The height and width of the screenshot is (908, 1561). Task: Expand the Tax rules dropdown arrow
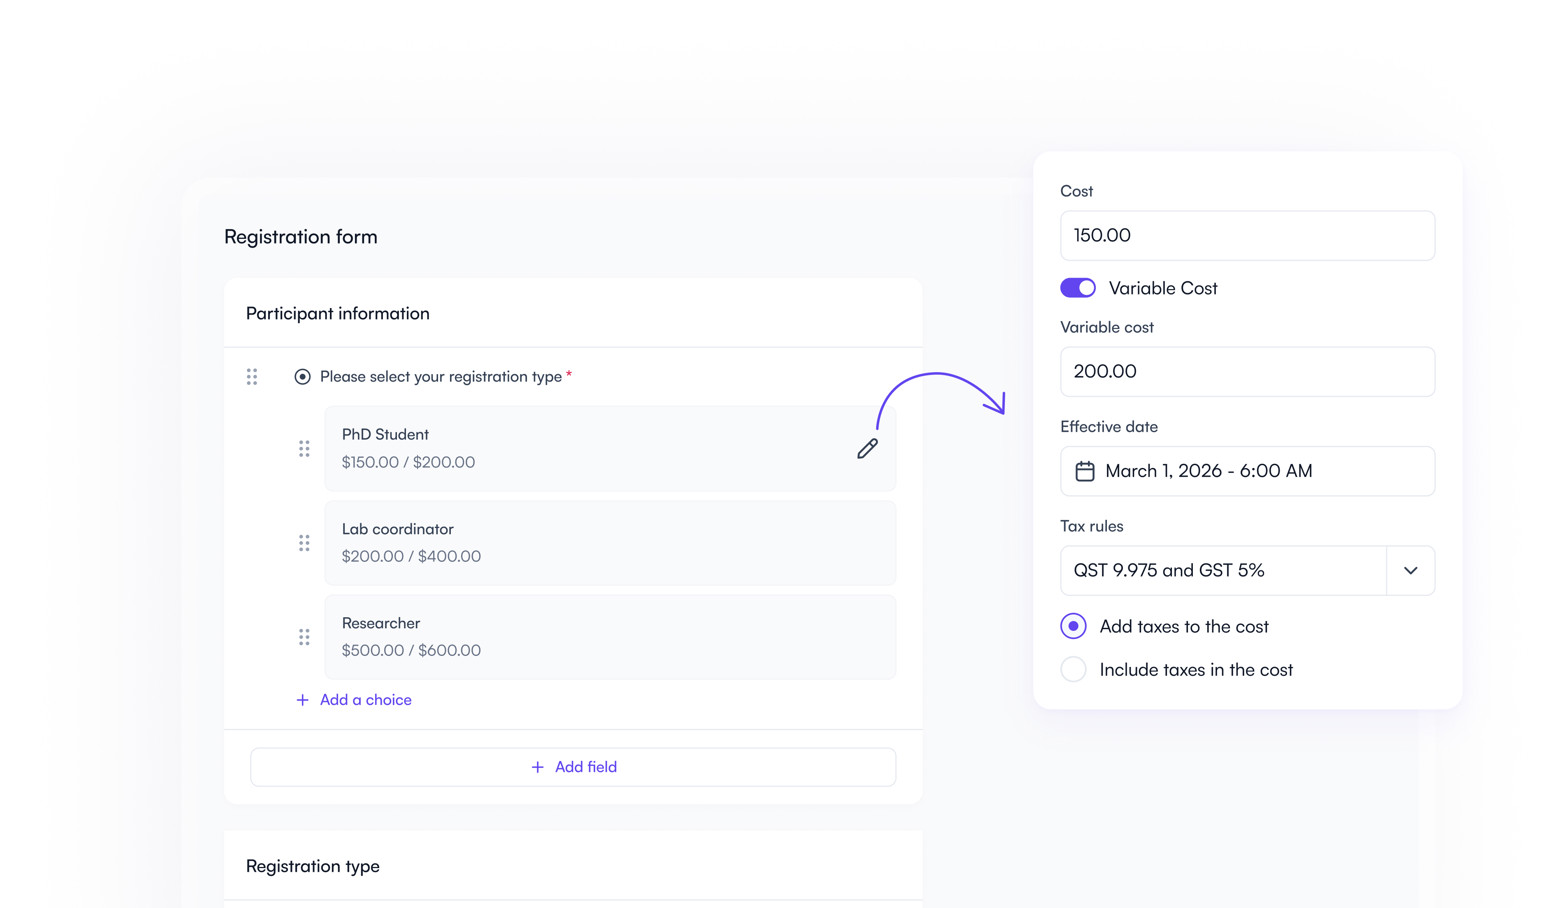point(1410,571)
